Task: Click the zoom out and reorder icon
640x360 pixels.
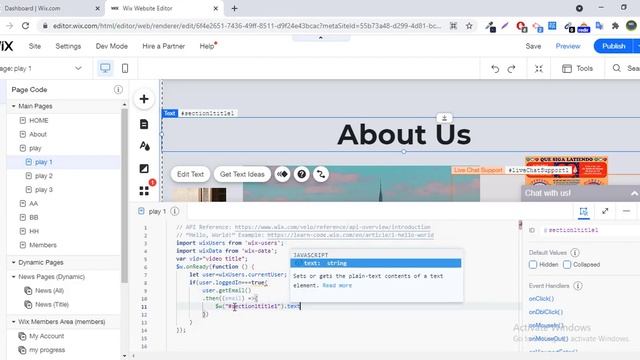Action: click(539, 69)
